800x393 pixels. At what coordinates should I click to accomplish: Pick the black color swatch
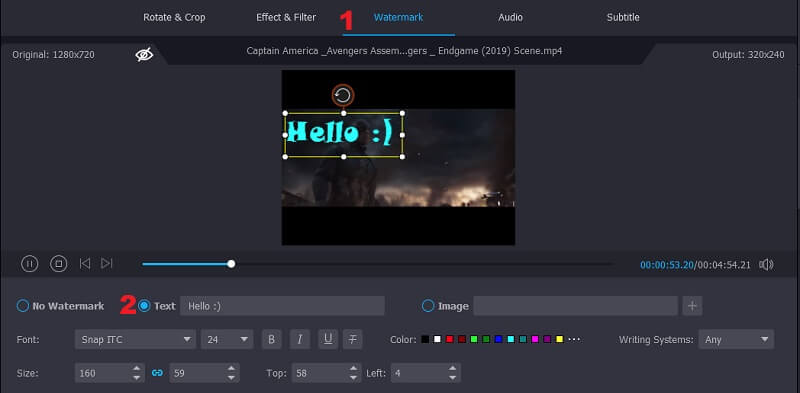(x=425, y=339)
